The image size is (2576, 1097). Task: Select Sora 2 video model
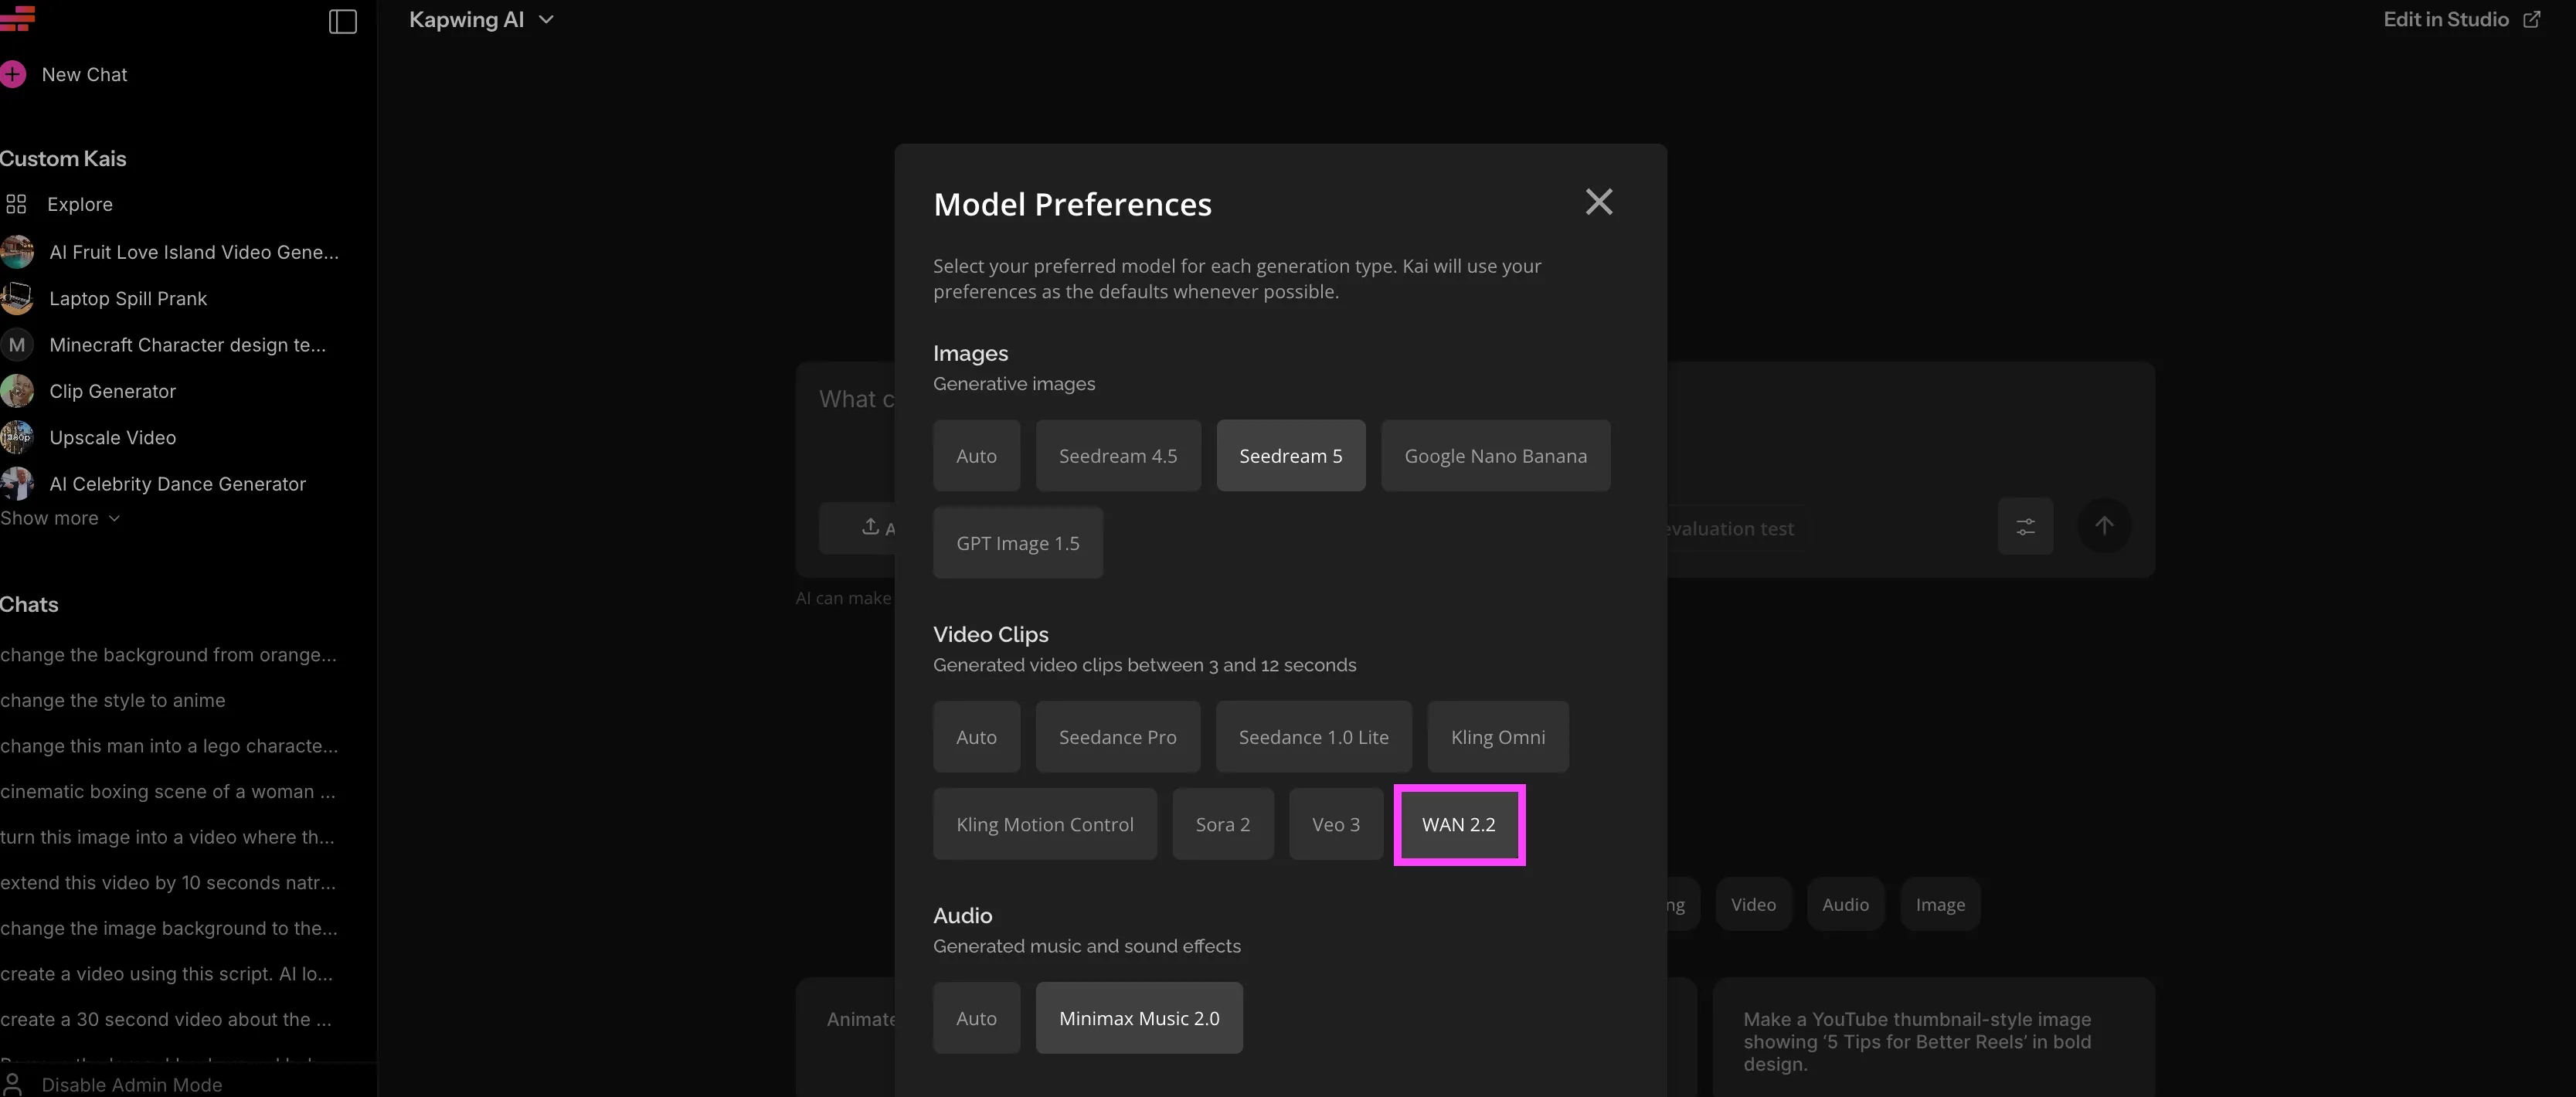pos(1222,825)
